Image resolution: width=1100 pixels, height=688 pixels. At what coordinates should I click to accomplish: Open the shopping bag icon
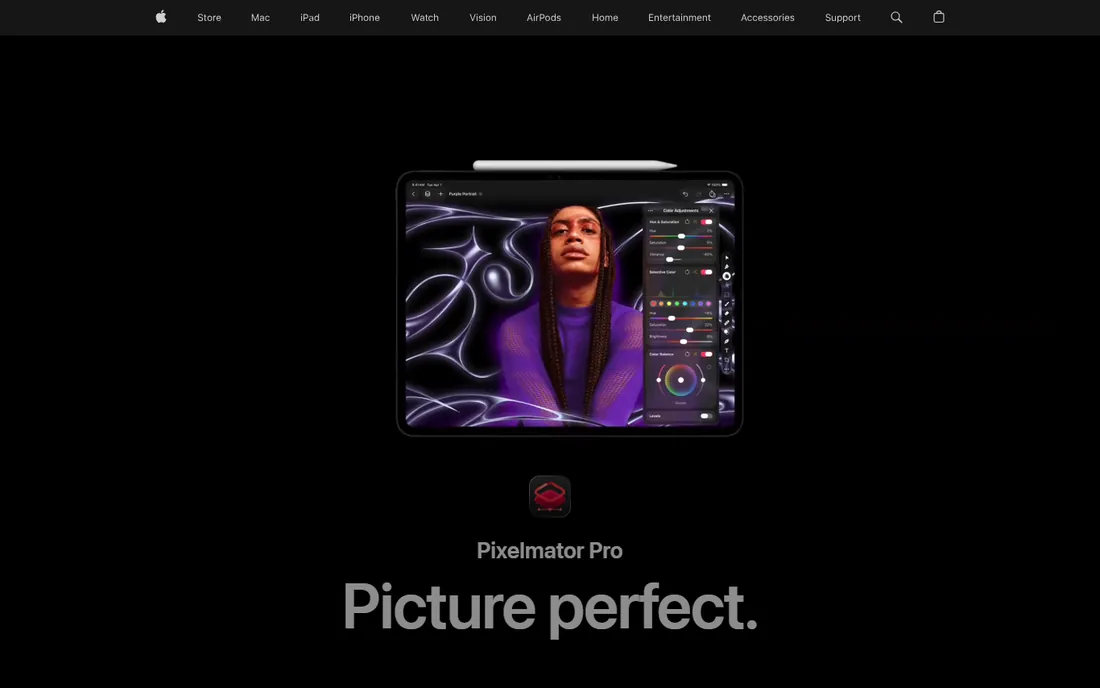[939, 17]
